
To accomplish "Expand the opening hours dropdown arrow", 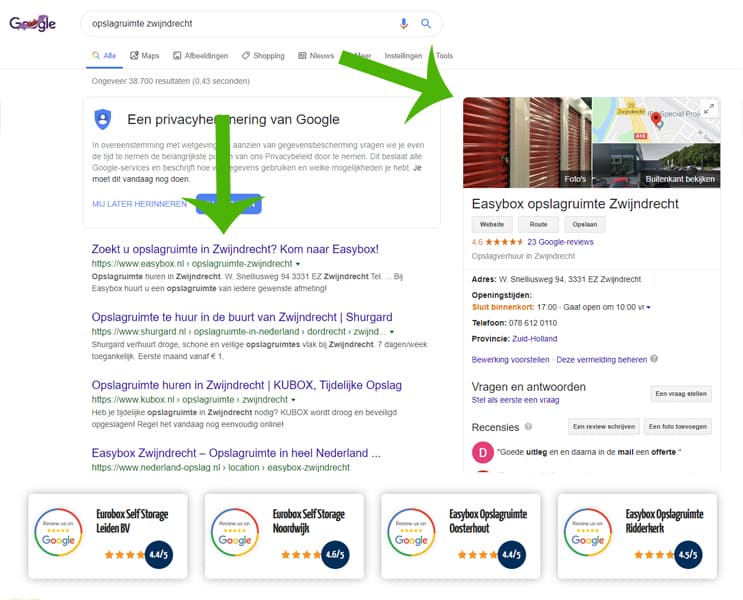I will click(648, 308).
